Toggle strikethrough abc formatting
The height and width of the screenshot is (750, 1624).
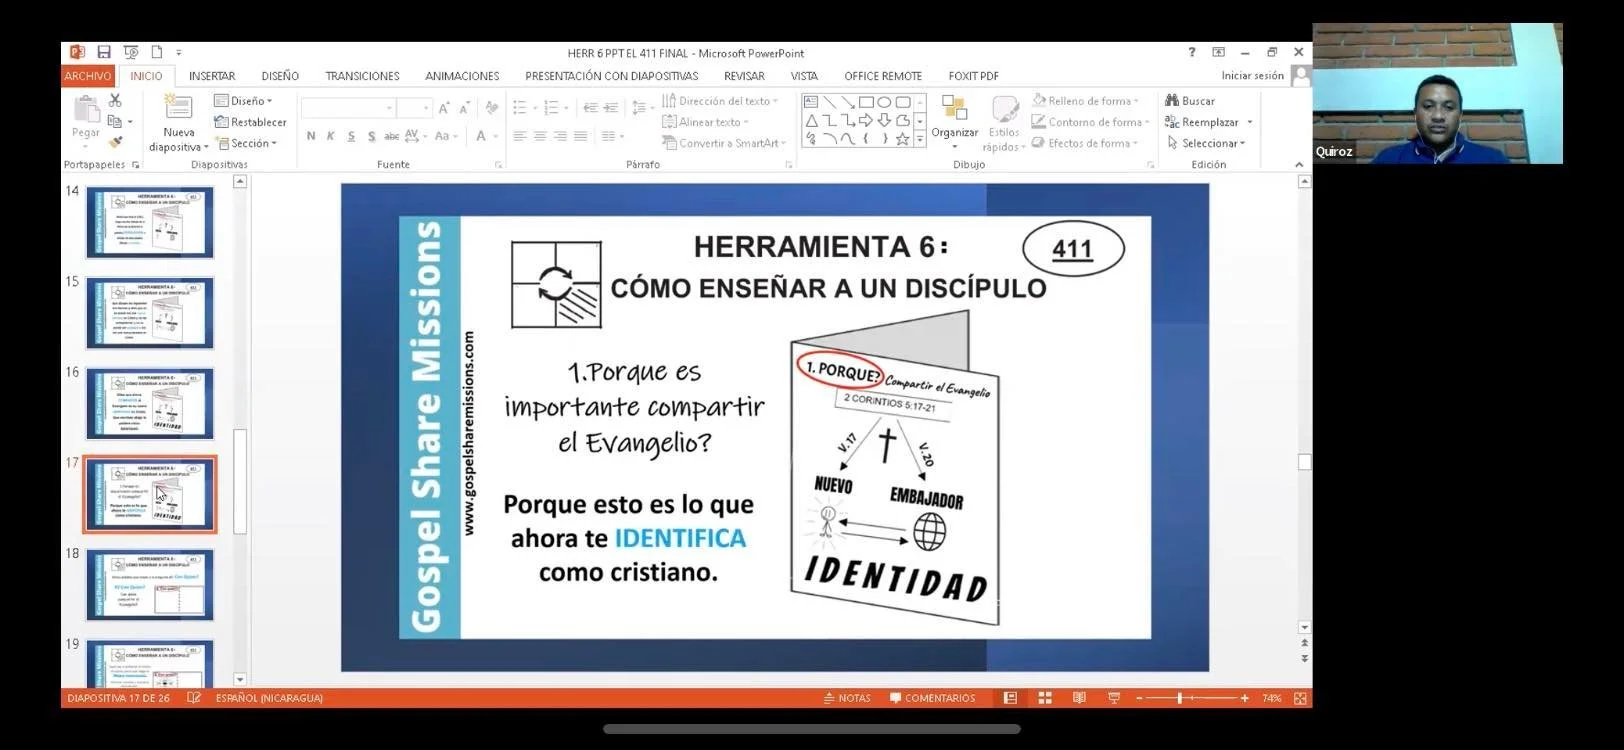click(x=391, y=136)
